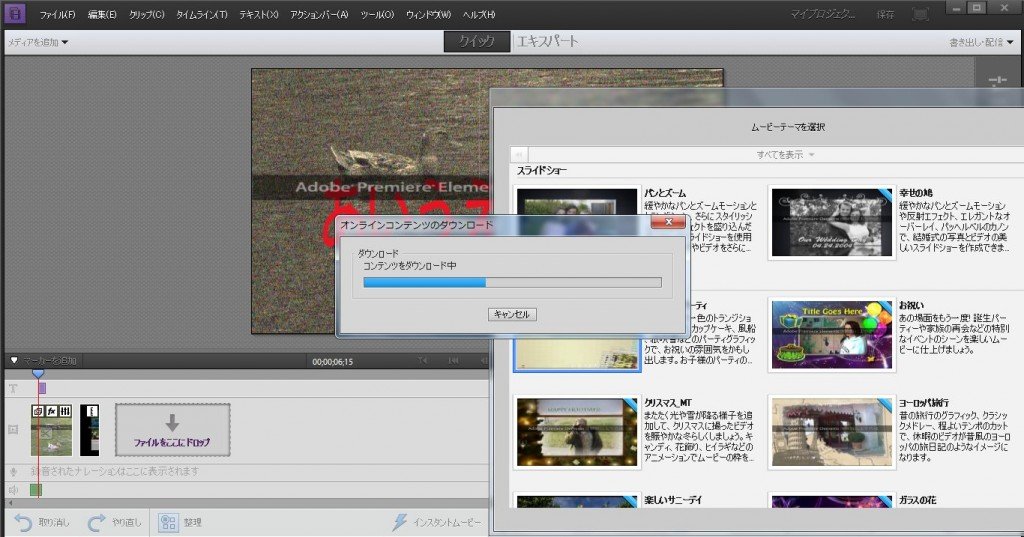Click the 楽しいサニーデイ theme title
Screen dimensions: 1024x537
coord(673,500)
